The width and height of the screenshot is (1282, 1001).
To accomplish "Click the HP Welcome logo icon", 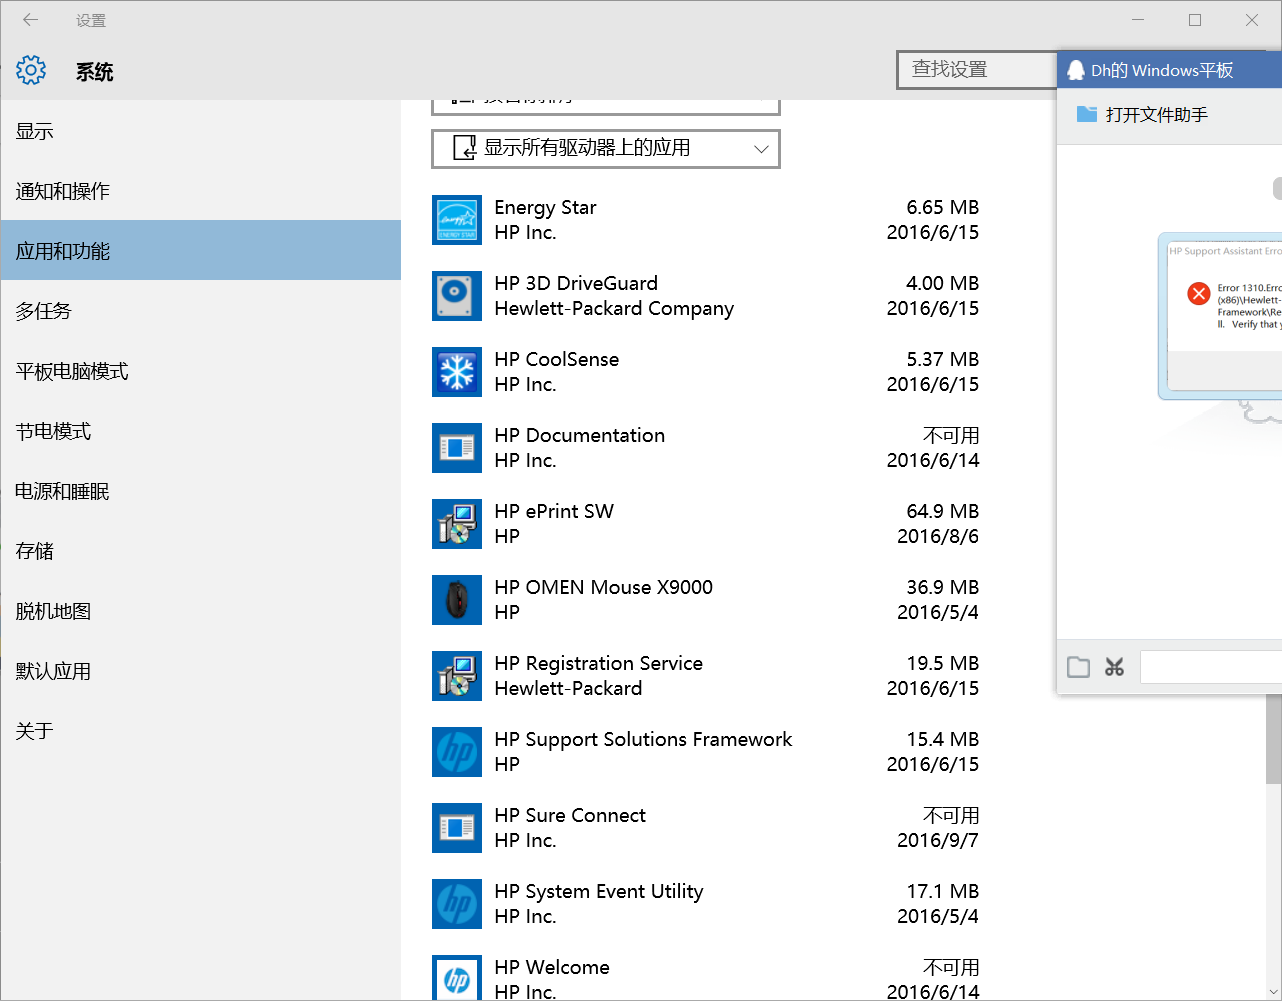I will (x=457, y=978).
